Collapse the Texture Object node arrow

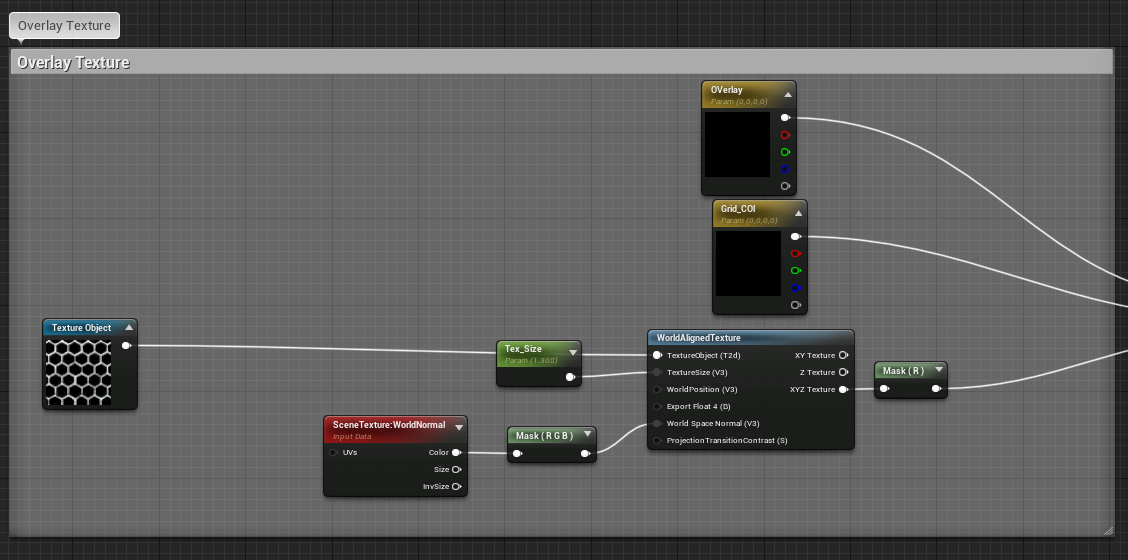[x=129, y=328]
